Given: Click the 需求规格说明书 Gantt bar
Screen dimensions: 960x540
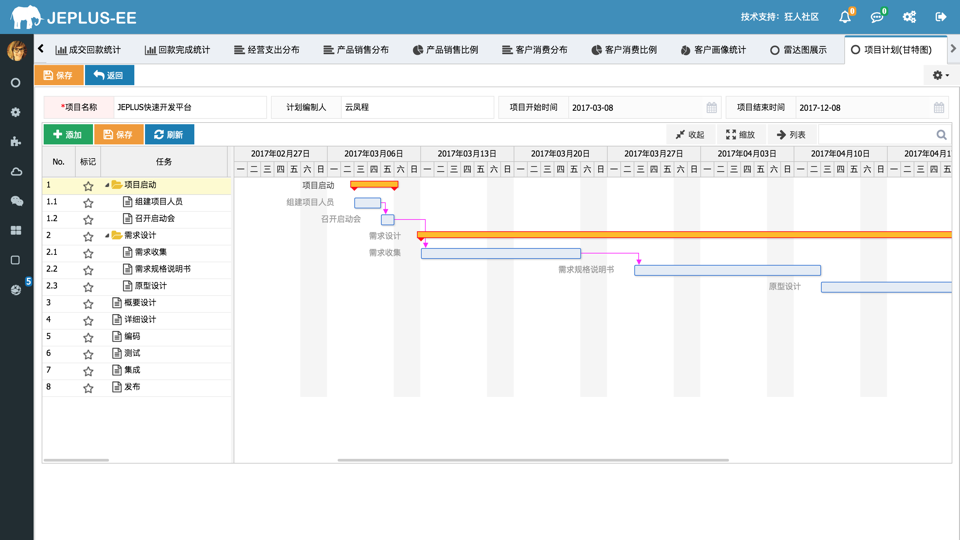Looking at the screenshot, I should coord(727,270).
